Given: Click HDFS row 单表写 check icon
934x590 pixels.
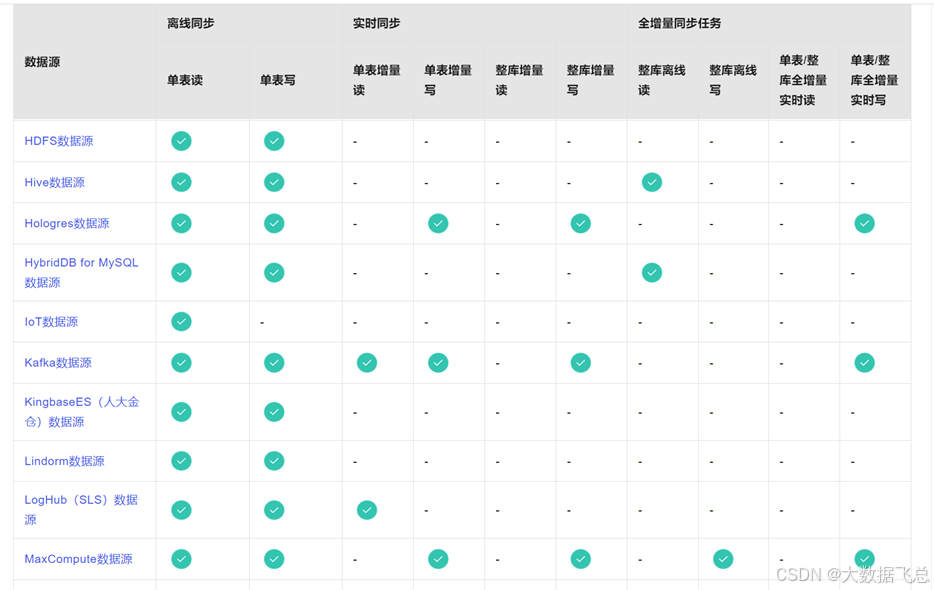Looking at the screenshot, I should (x=274, y=141).
